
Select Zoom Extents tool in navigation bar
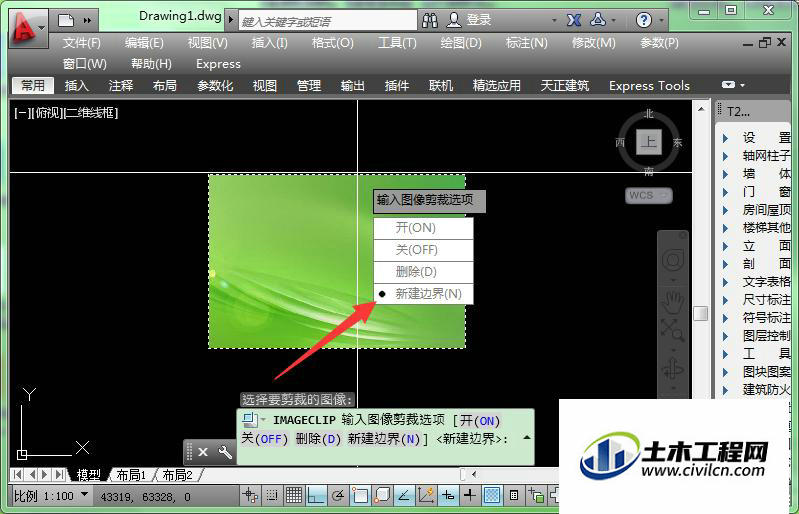pyautogui.click(x=673, y=330)
